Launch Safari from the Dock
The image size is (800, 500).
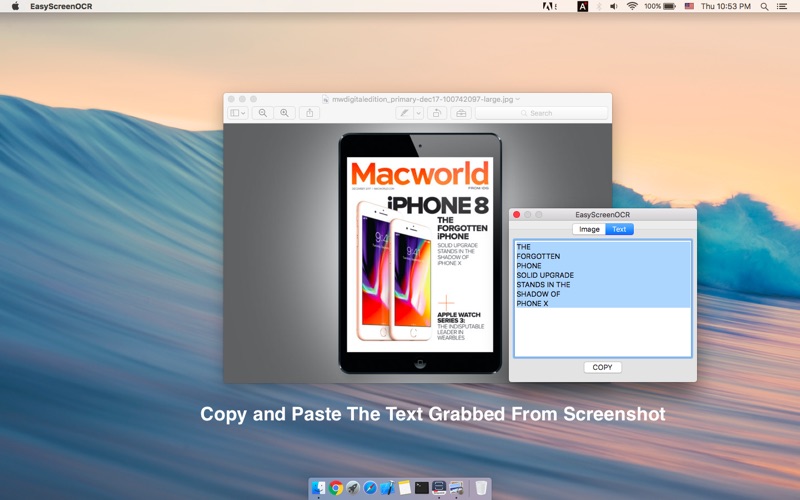370,488
